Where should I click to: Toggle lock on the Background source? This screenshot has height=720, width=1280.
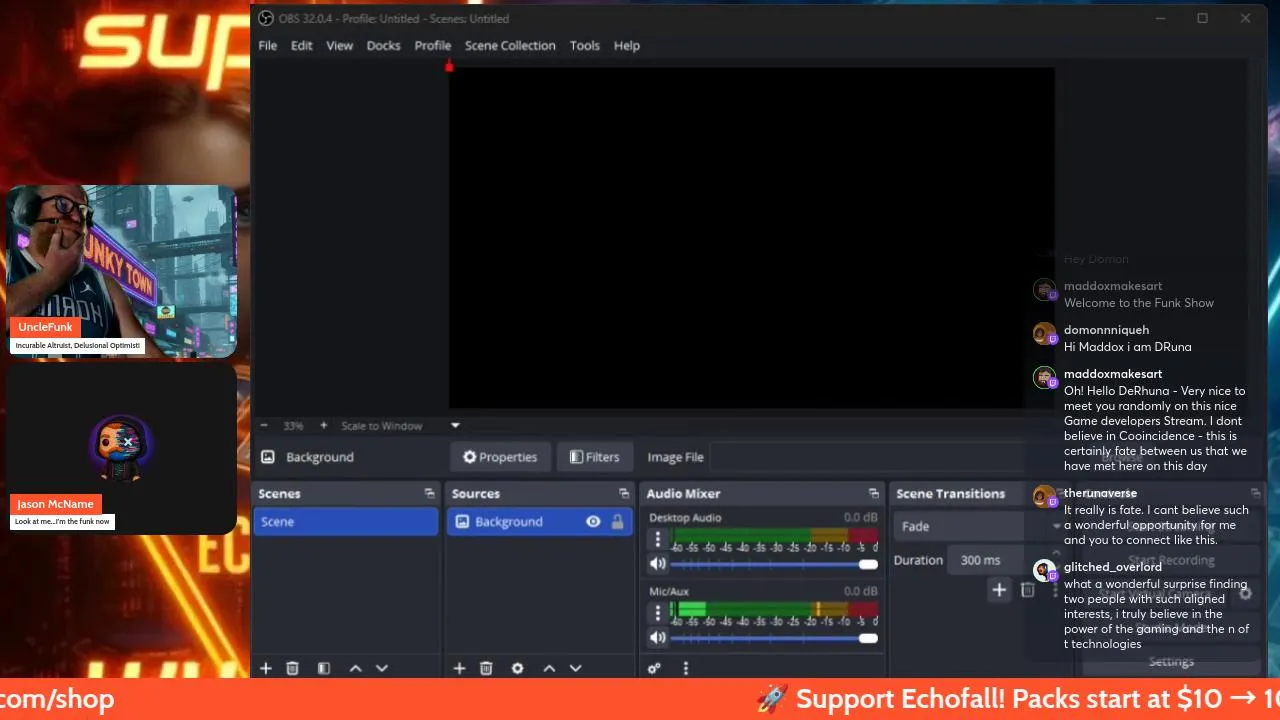617,521
